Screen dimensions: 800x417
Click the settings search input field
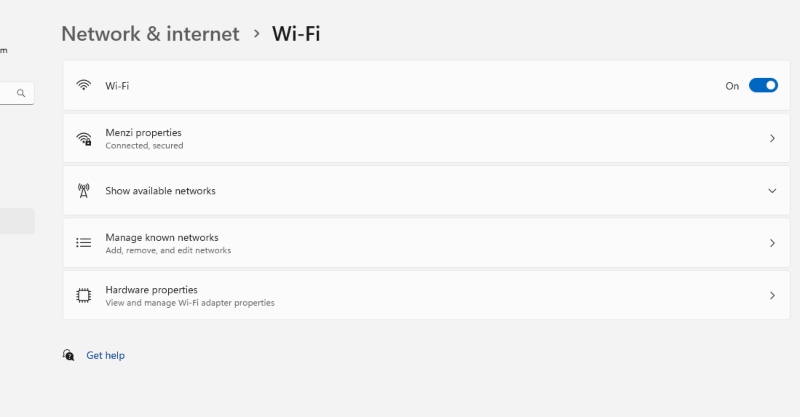coord(8,93)
